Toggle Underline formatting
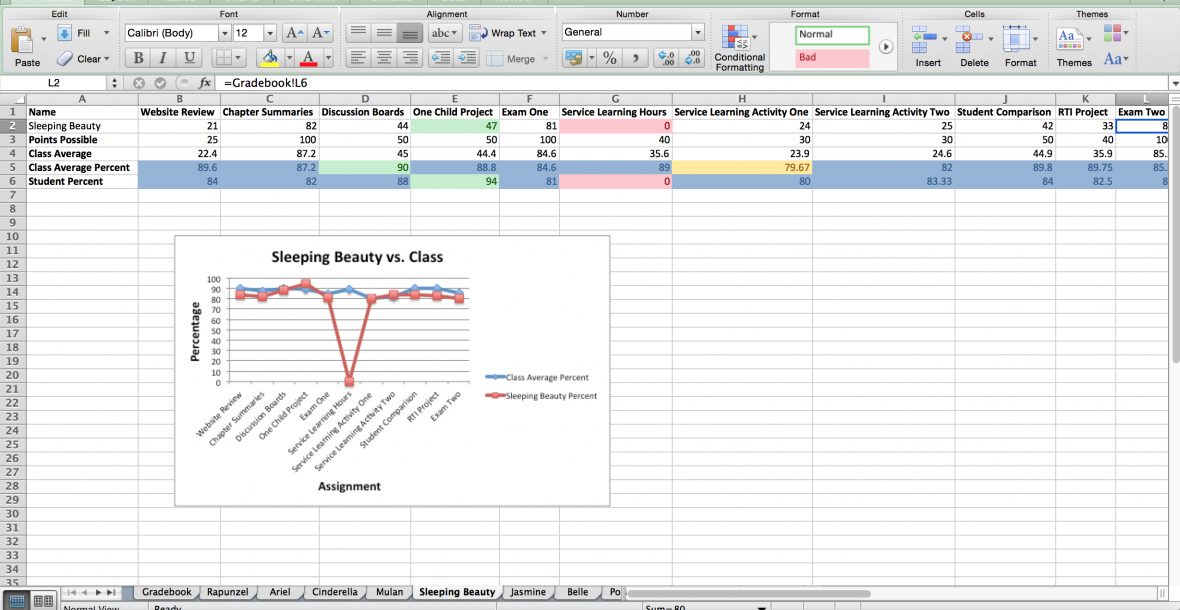 pos(188,58)
